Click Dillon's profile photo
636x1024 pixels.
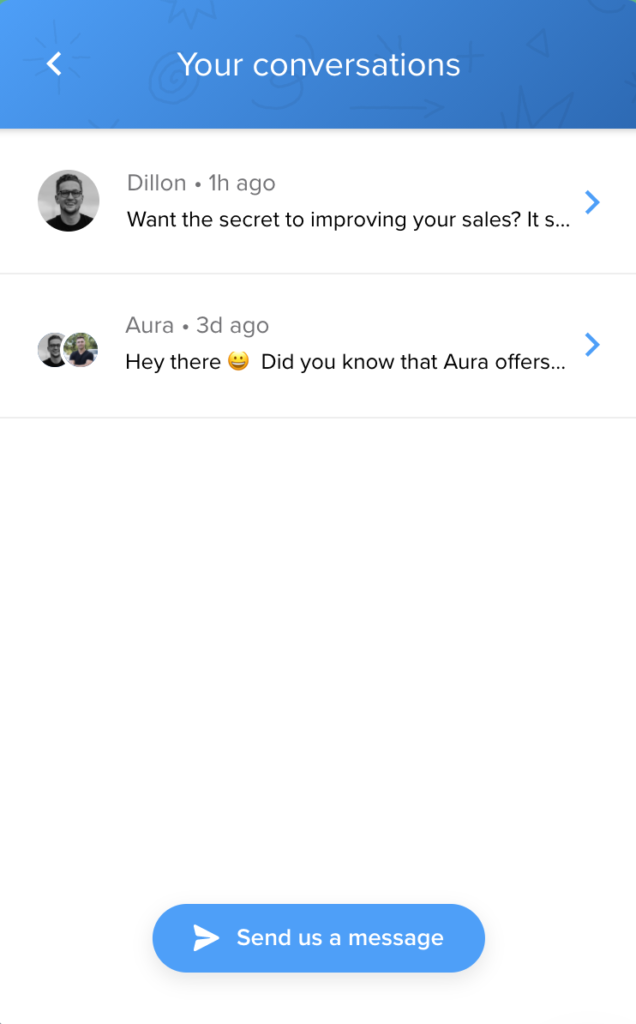pos(68,201)
